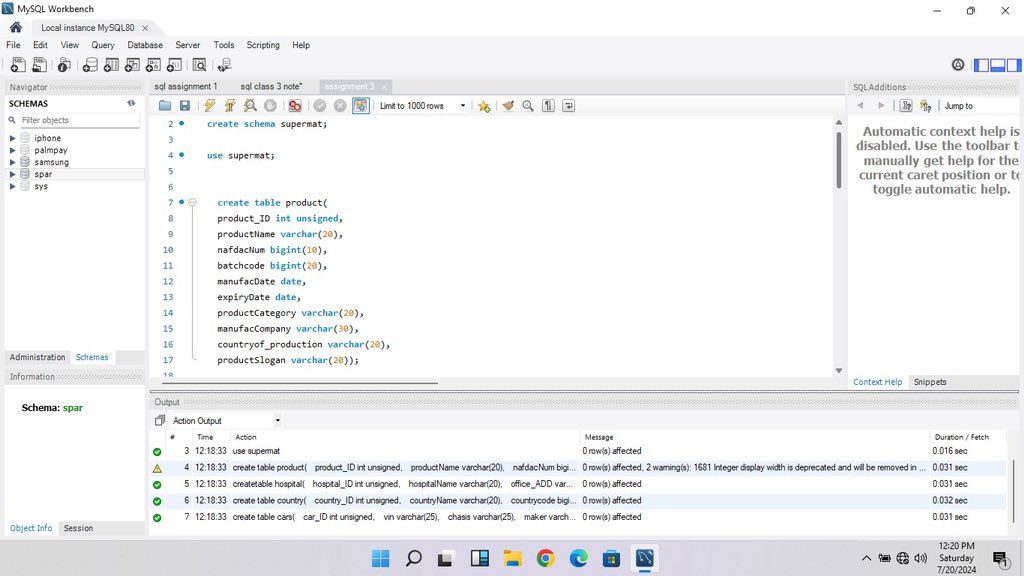Stop the executing query
The width and height of the screenshot is (1024, 576).
270,106
